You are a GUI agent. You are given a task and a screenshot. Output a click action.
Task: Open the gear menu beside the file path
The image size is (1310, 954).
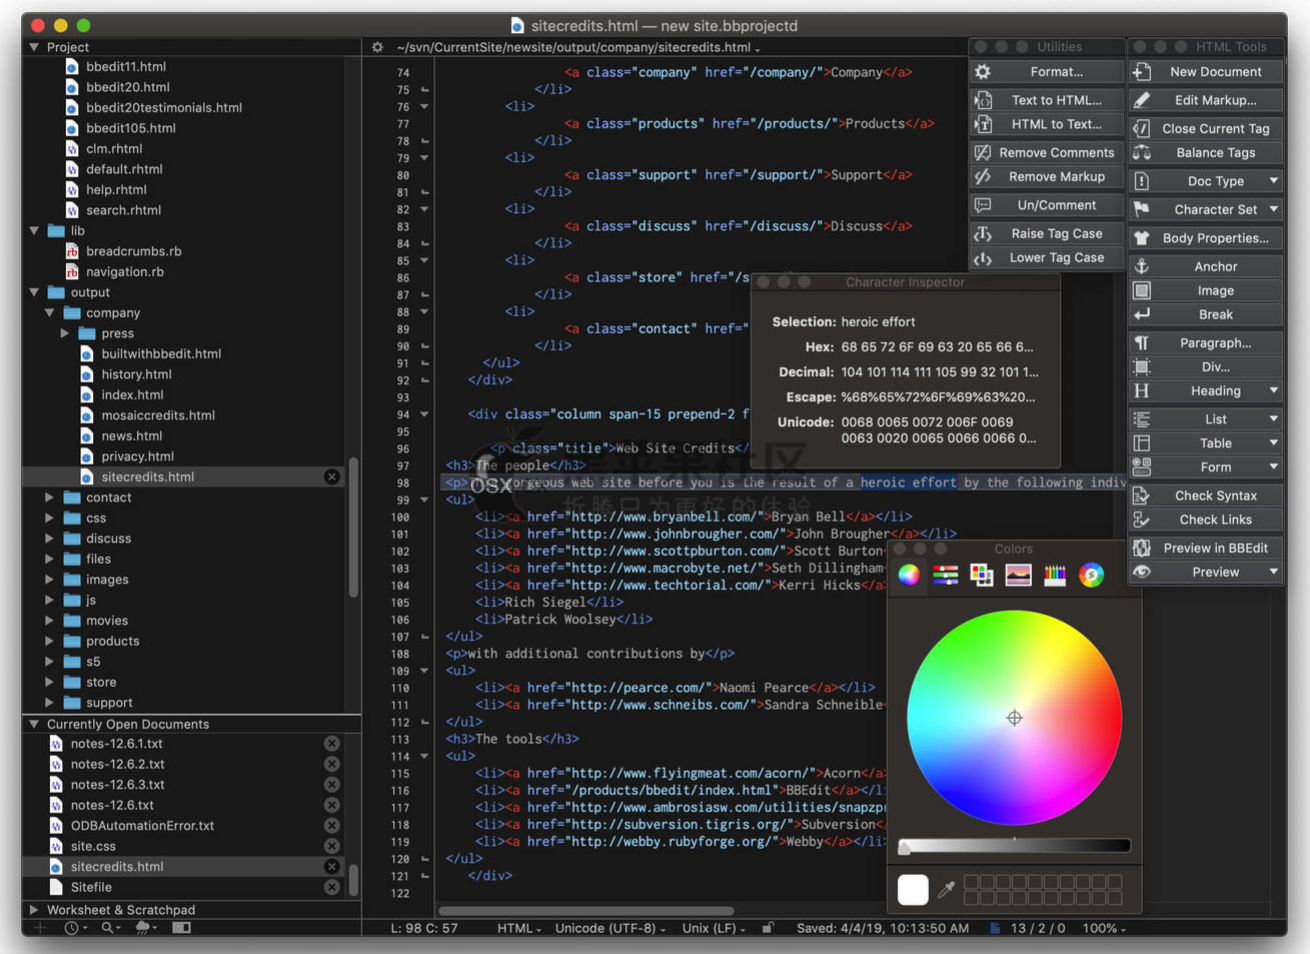377,47
